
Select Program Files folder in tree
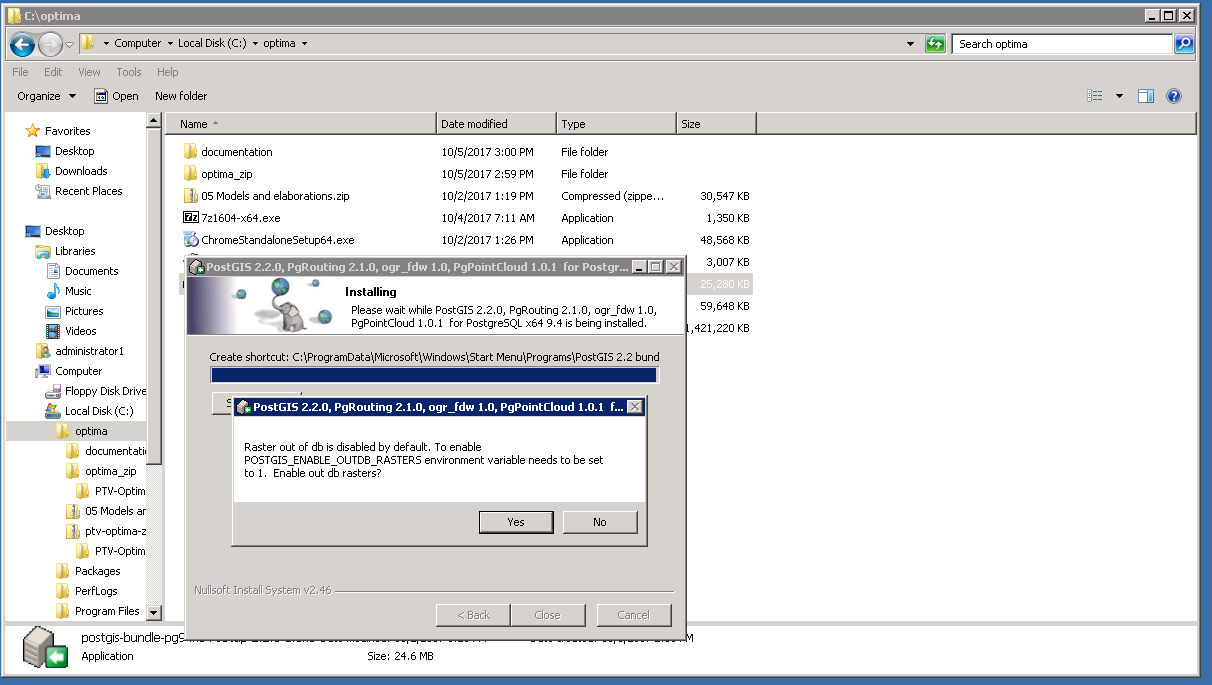coord(107,611)
